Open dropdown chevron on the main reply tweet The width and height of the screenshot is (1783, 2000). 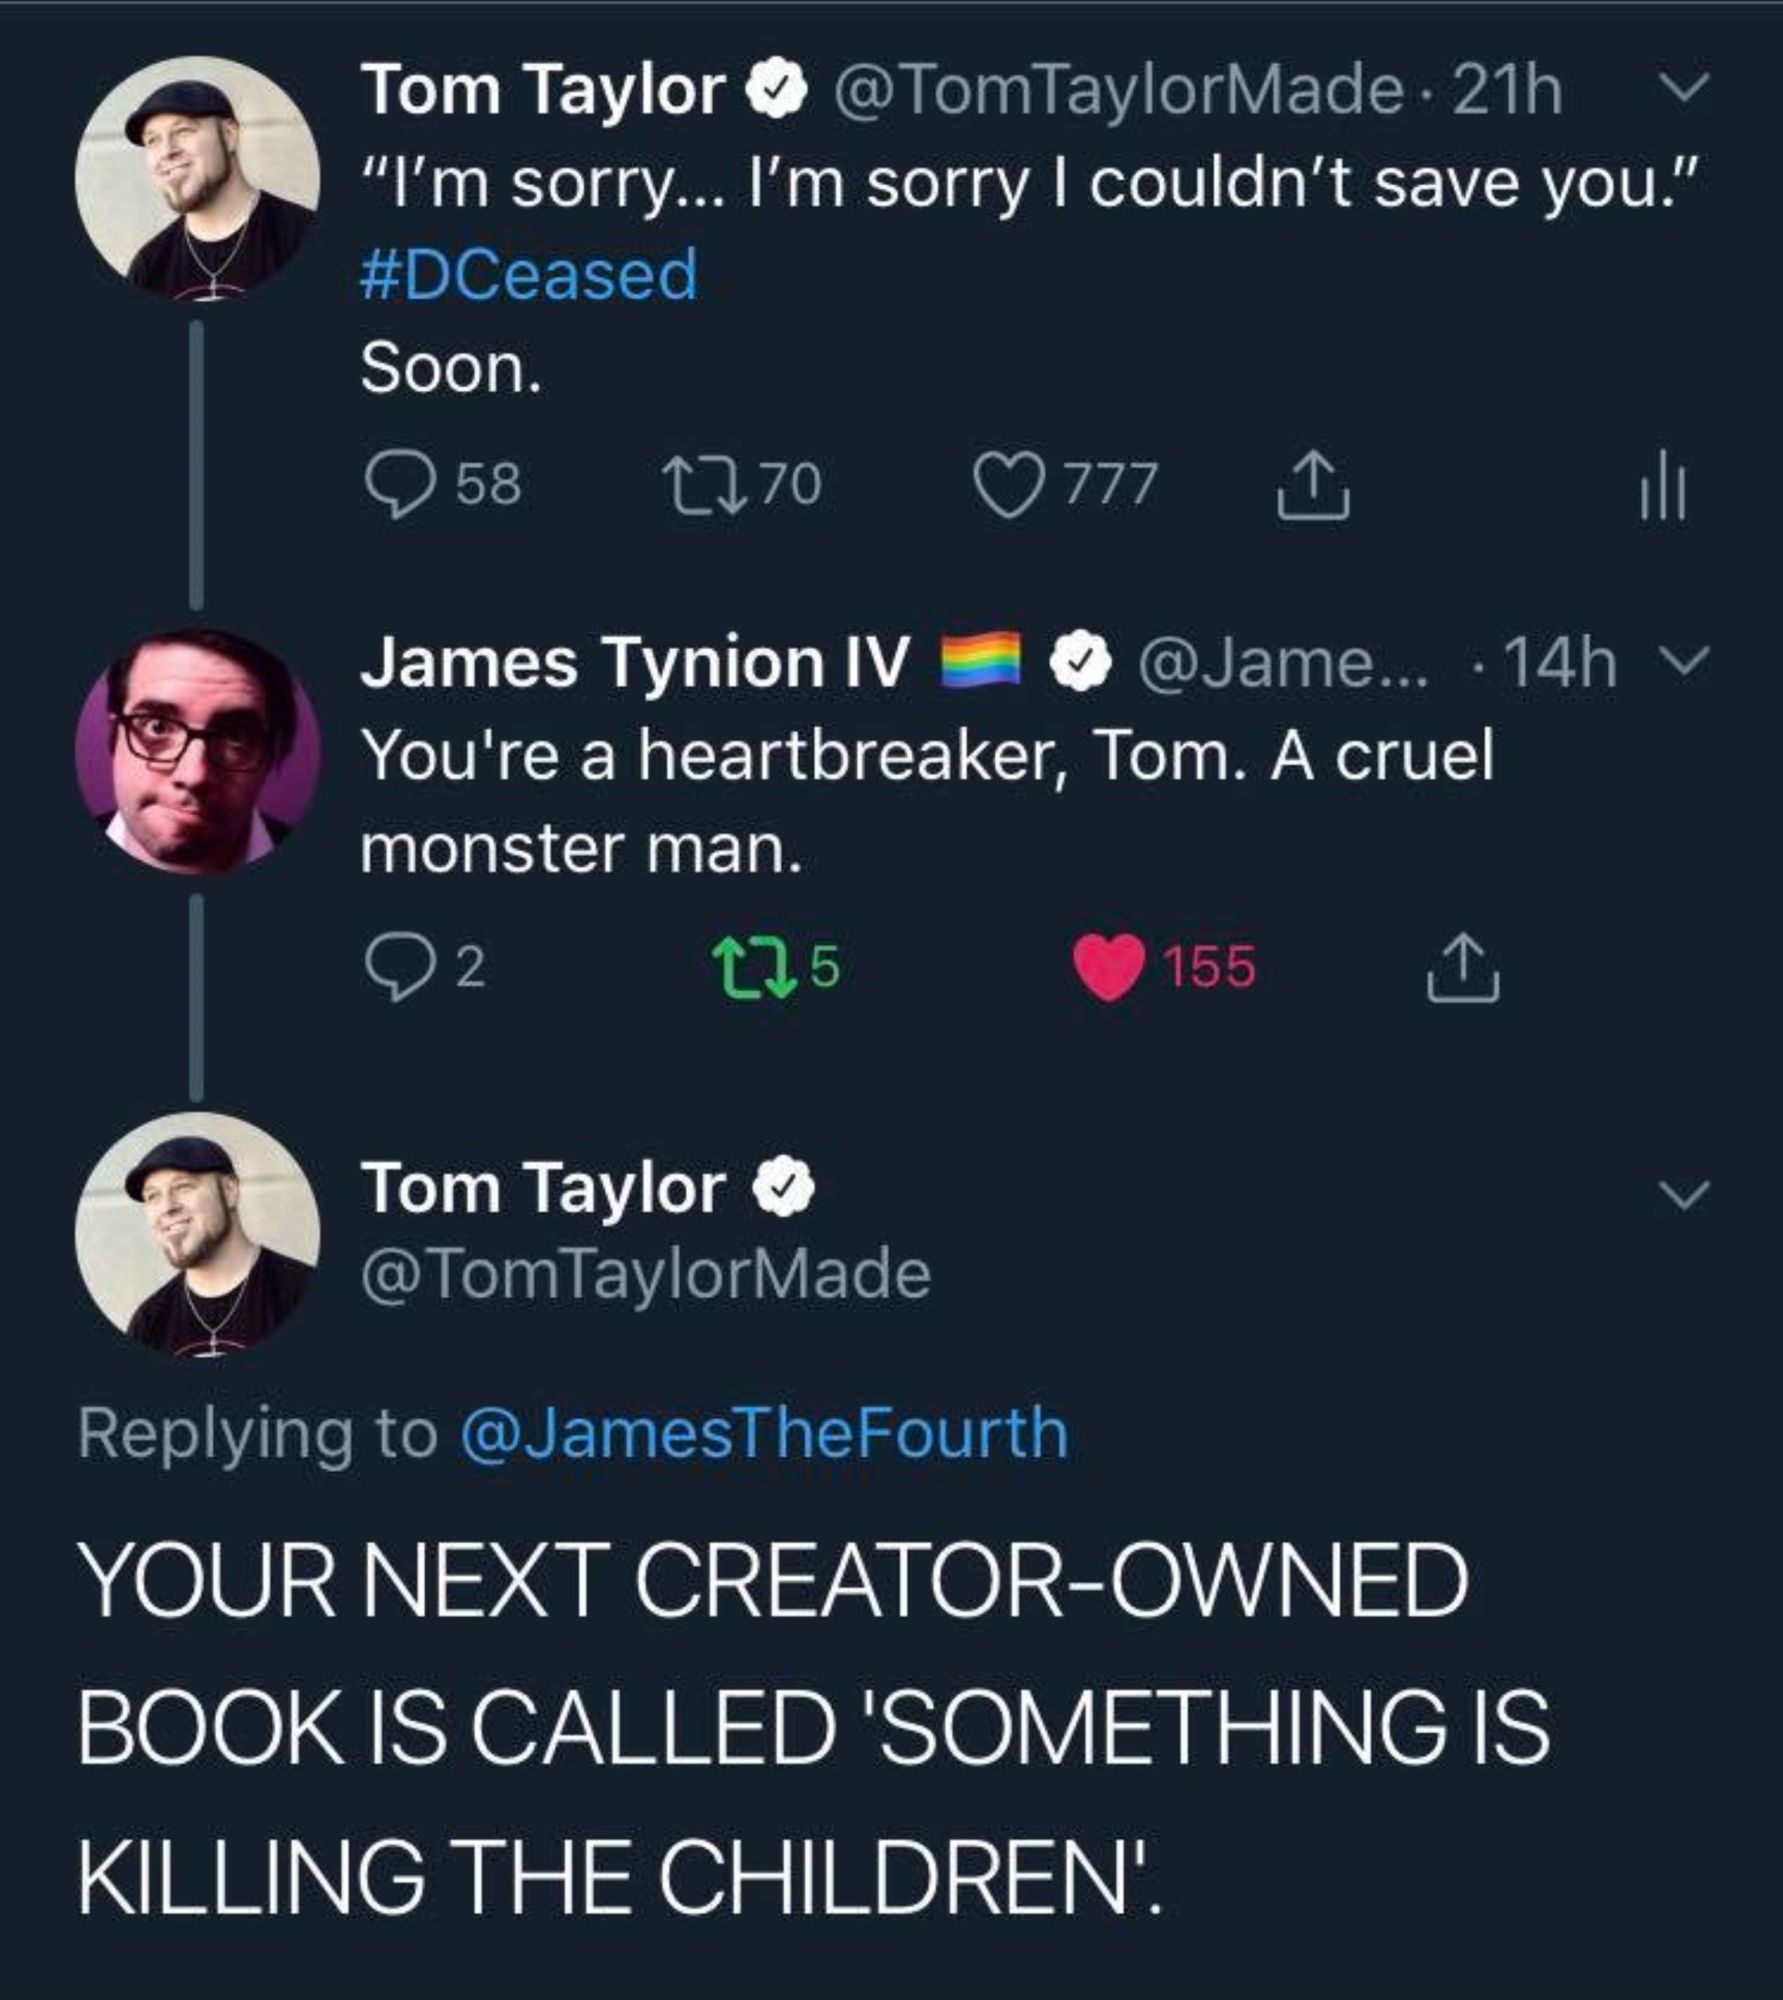[x=1685, y=1193]
